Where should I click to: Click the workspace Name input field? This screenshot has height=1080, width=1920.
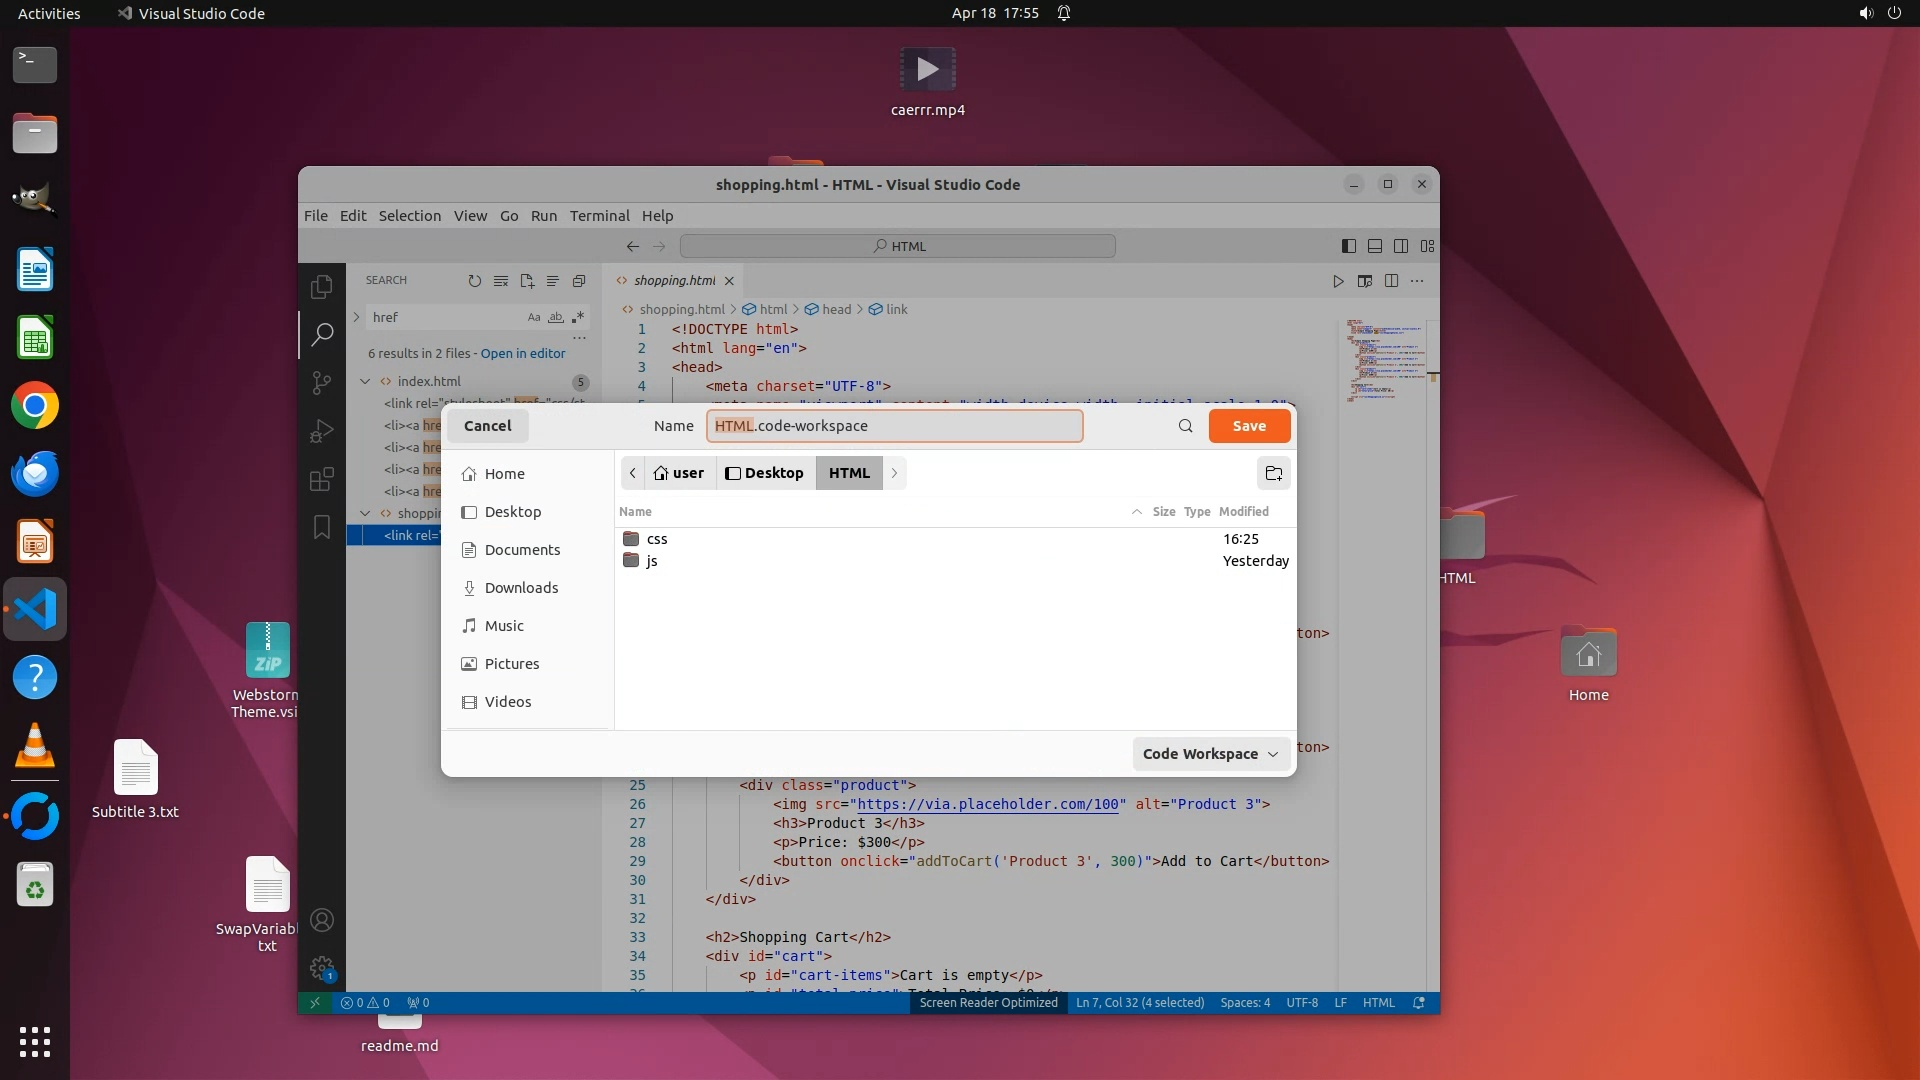(894, 426)
